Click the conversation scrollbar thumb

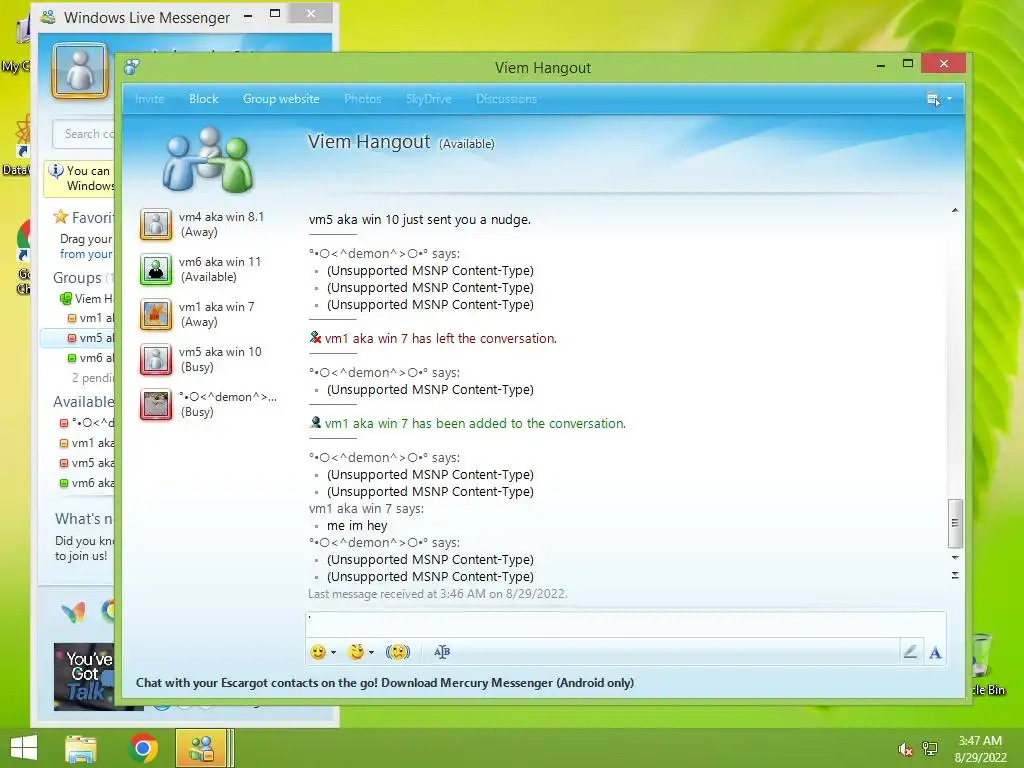(955, 523)
